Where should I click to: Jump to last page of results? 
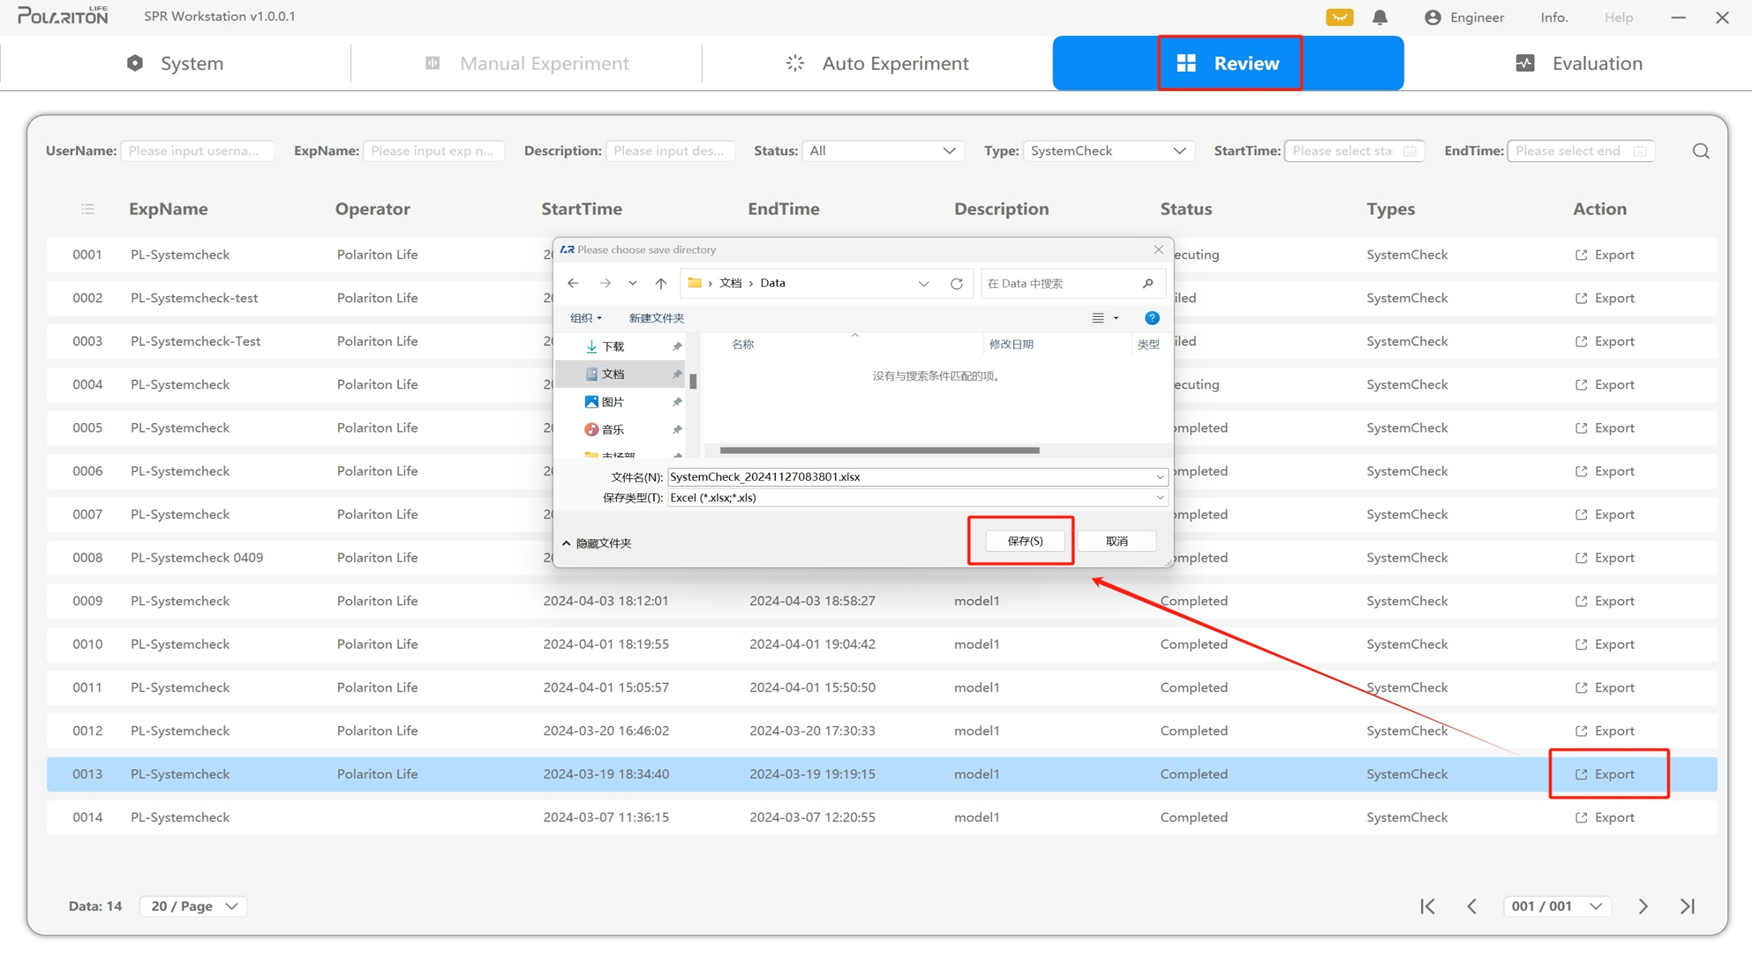pyautogui.click(x=1687, y=906)
